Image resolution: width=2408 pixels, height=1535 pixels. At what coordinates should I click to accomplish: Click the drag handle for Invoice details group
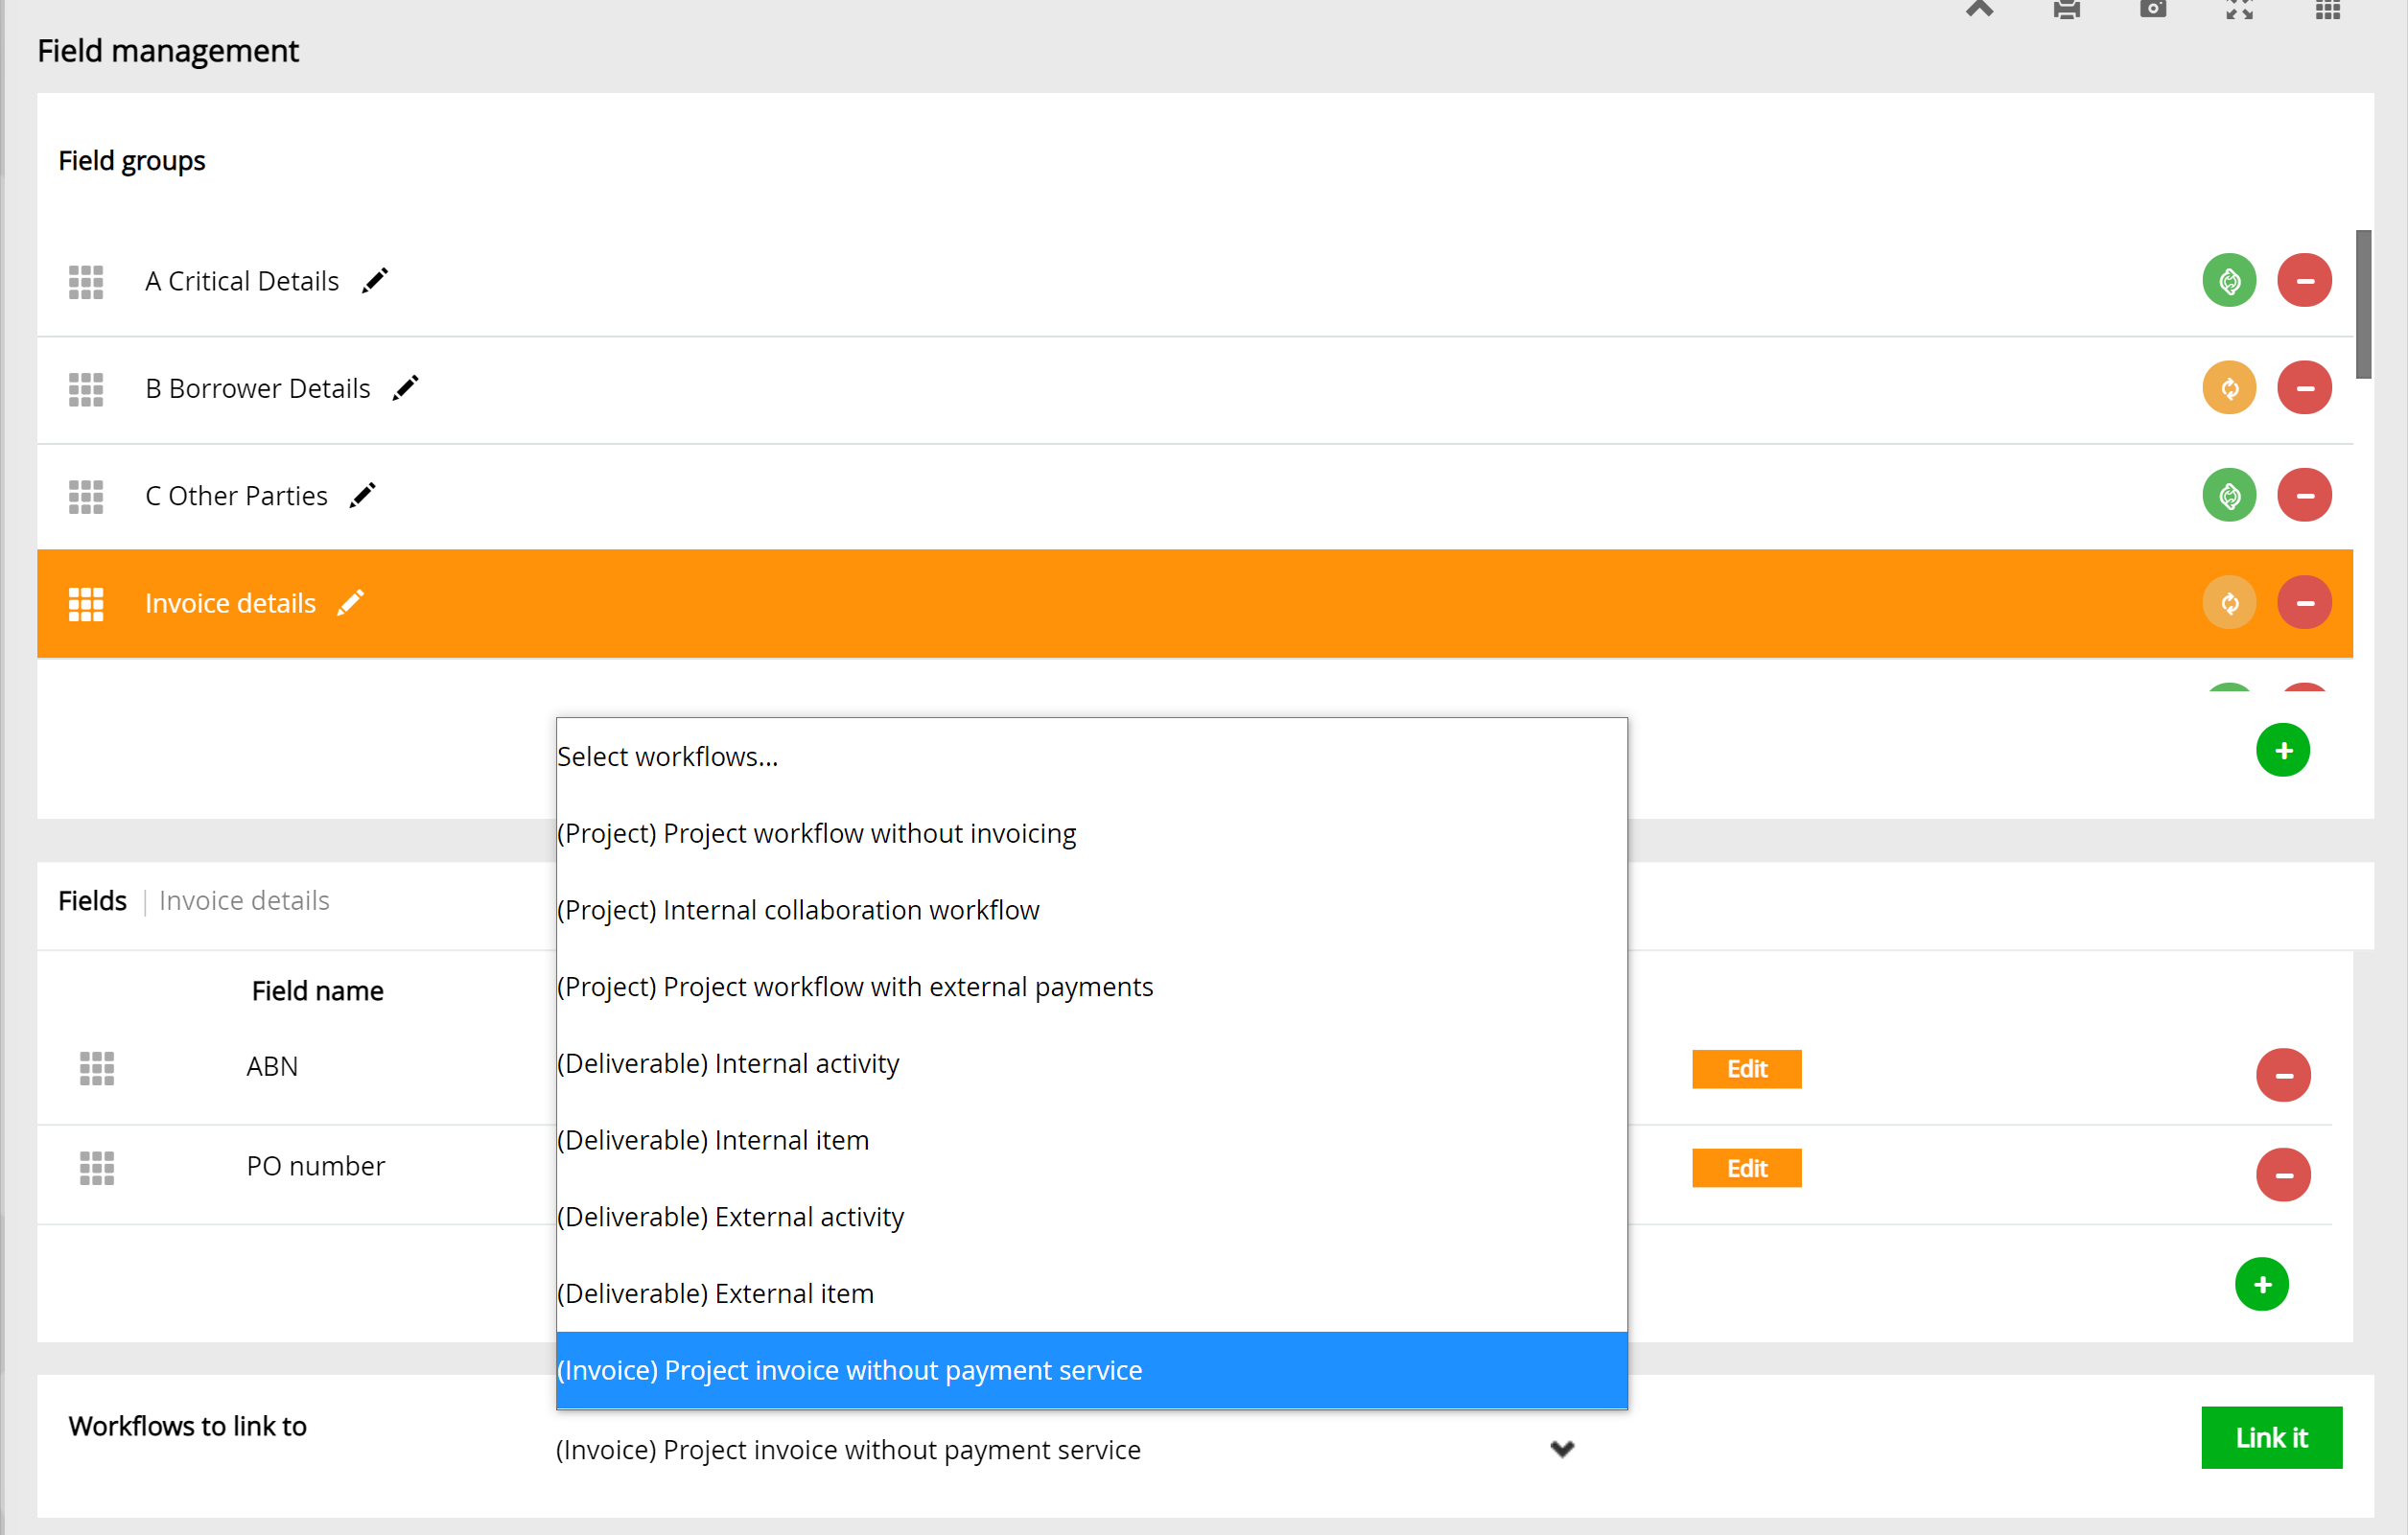coord(86,604)
